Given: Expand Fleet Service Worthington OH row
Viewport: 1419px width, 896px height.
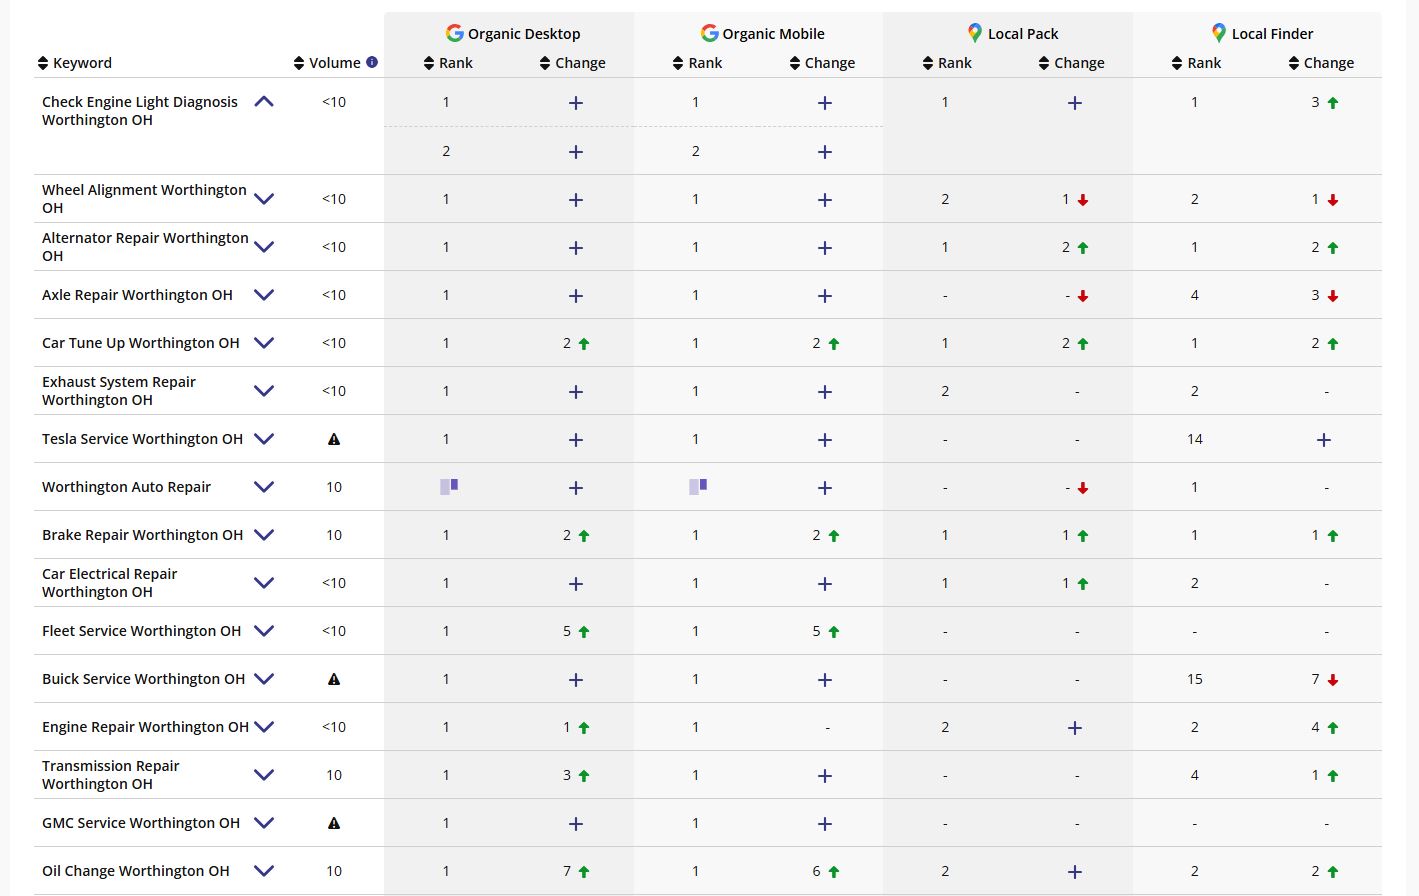Looking at the screenshot, I should pos(264,631).
